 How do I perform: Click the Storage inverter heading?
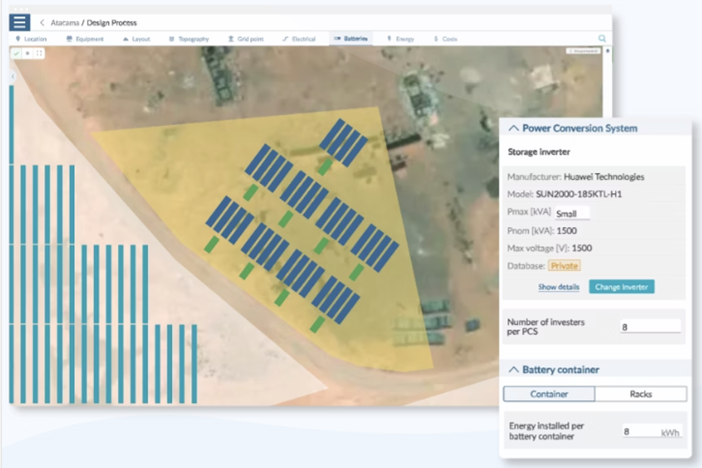coord(539,152)
